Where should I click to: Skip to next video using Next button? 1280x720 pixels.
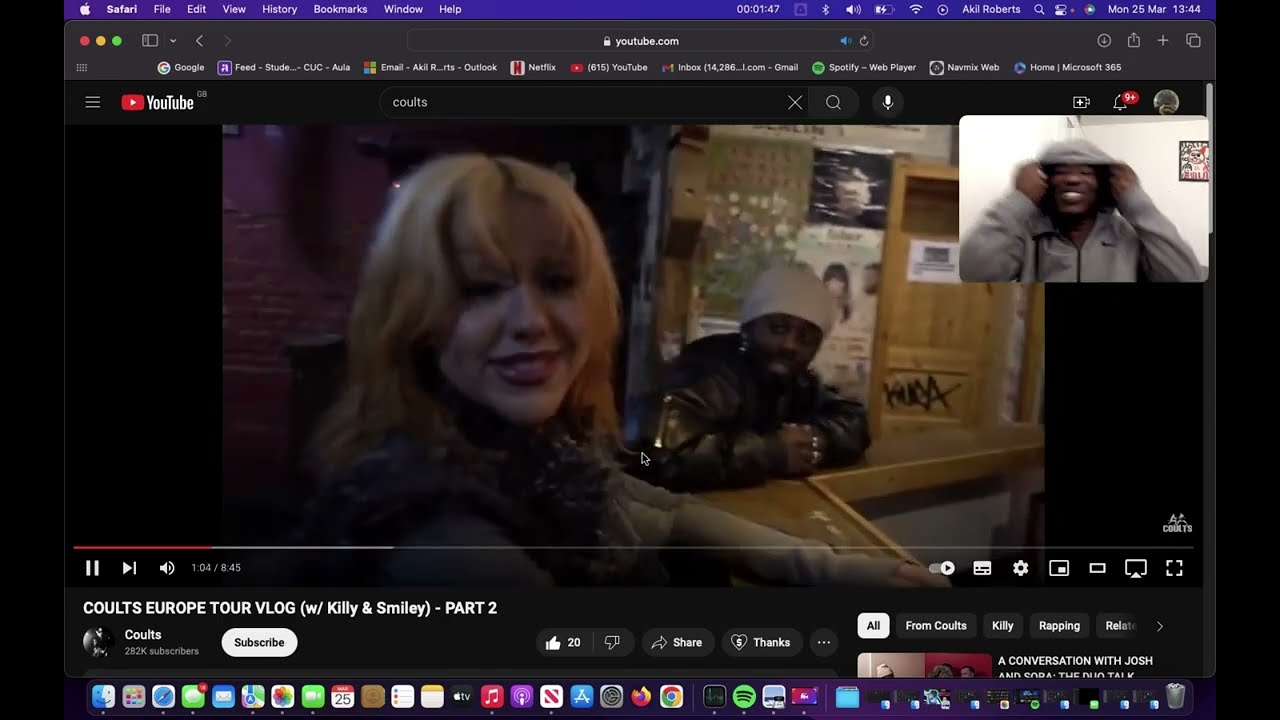click(129, 568)
